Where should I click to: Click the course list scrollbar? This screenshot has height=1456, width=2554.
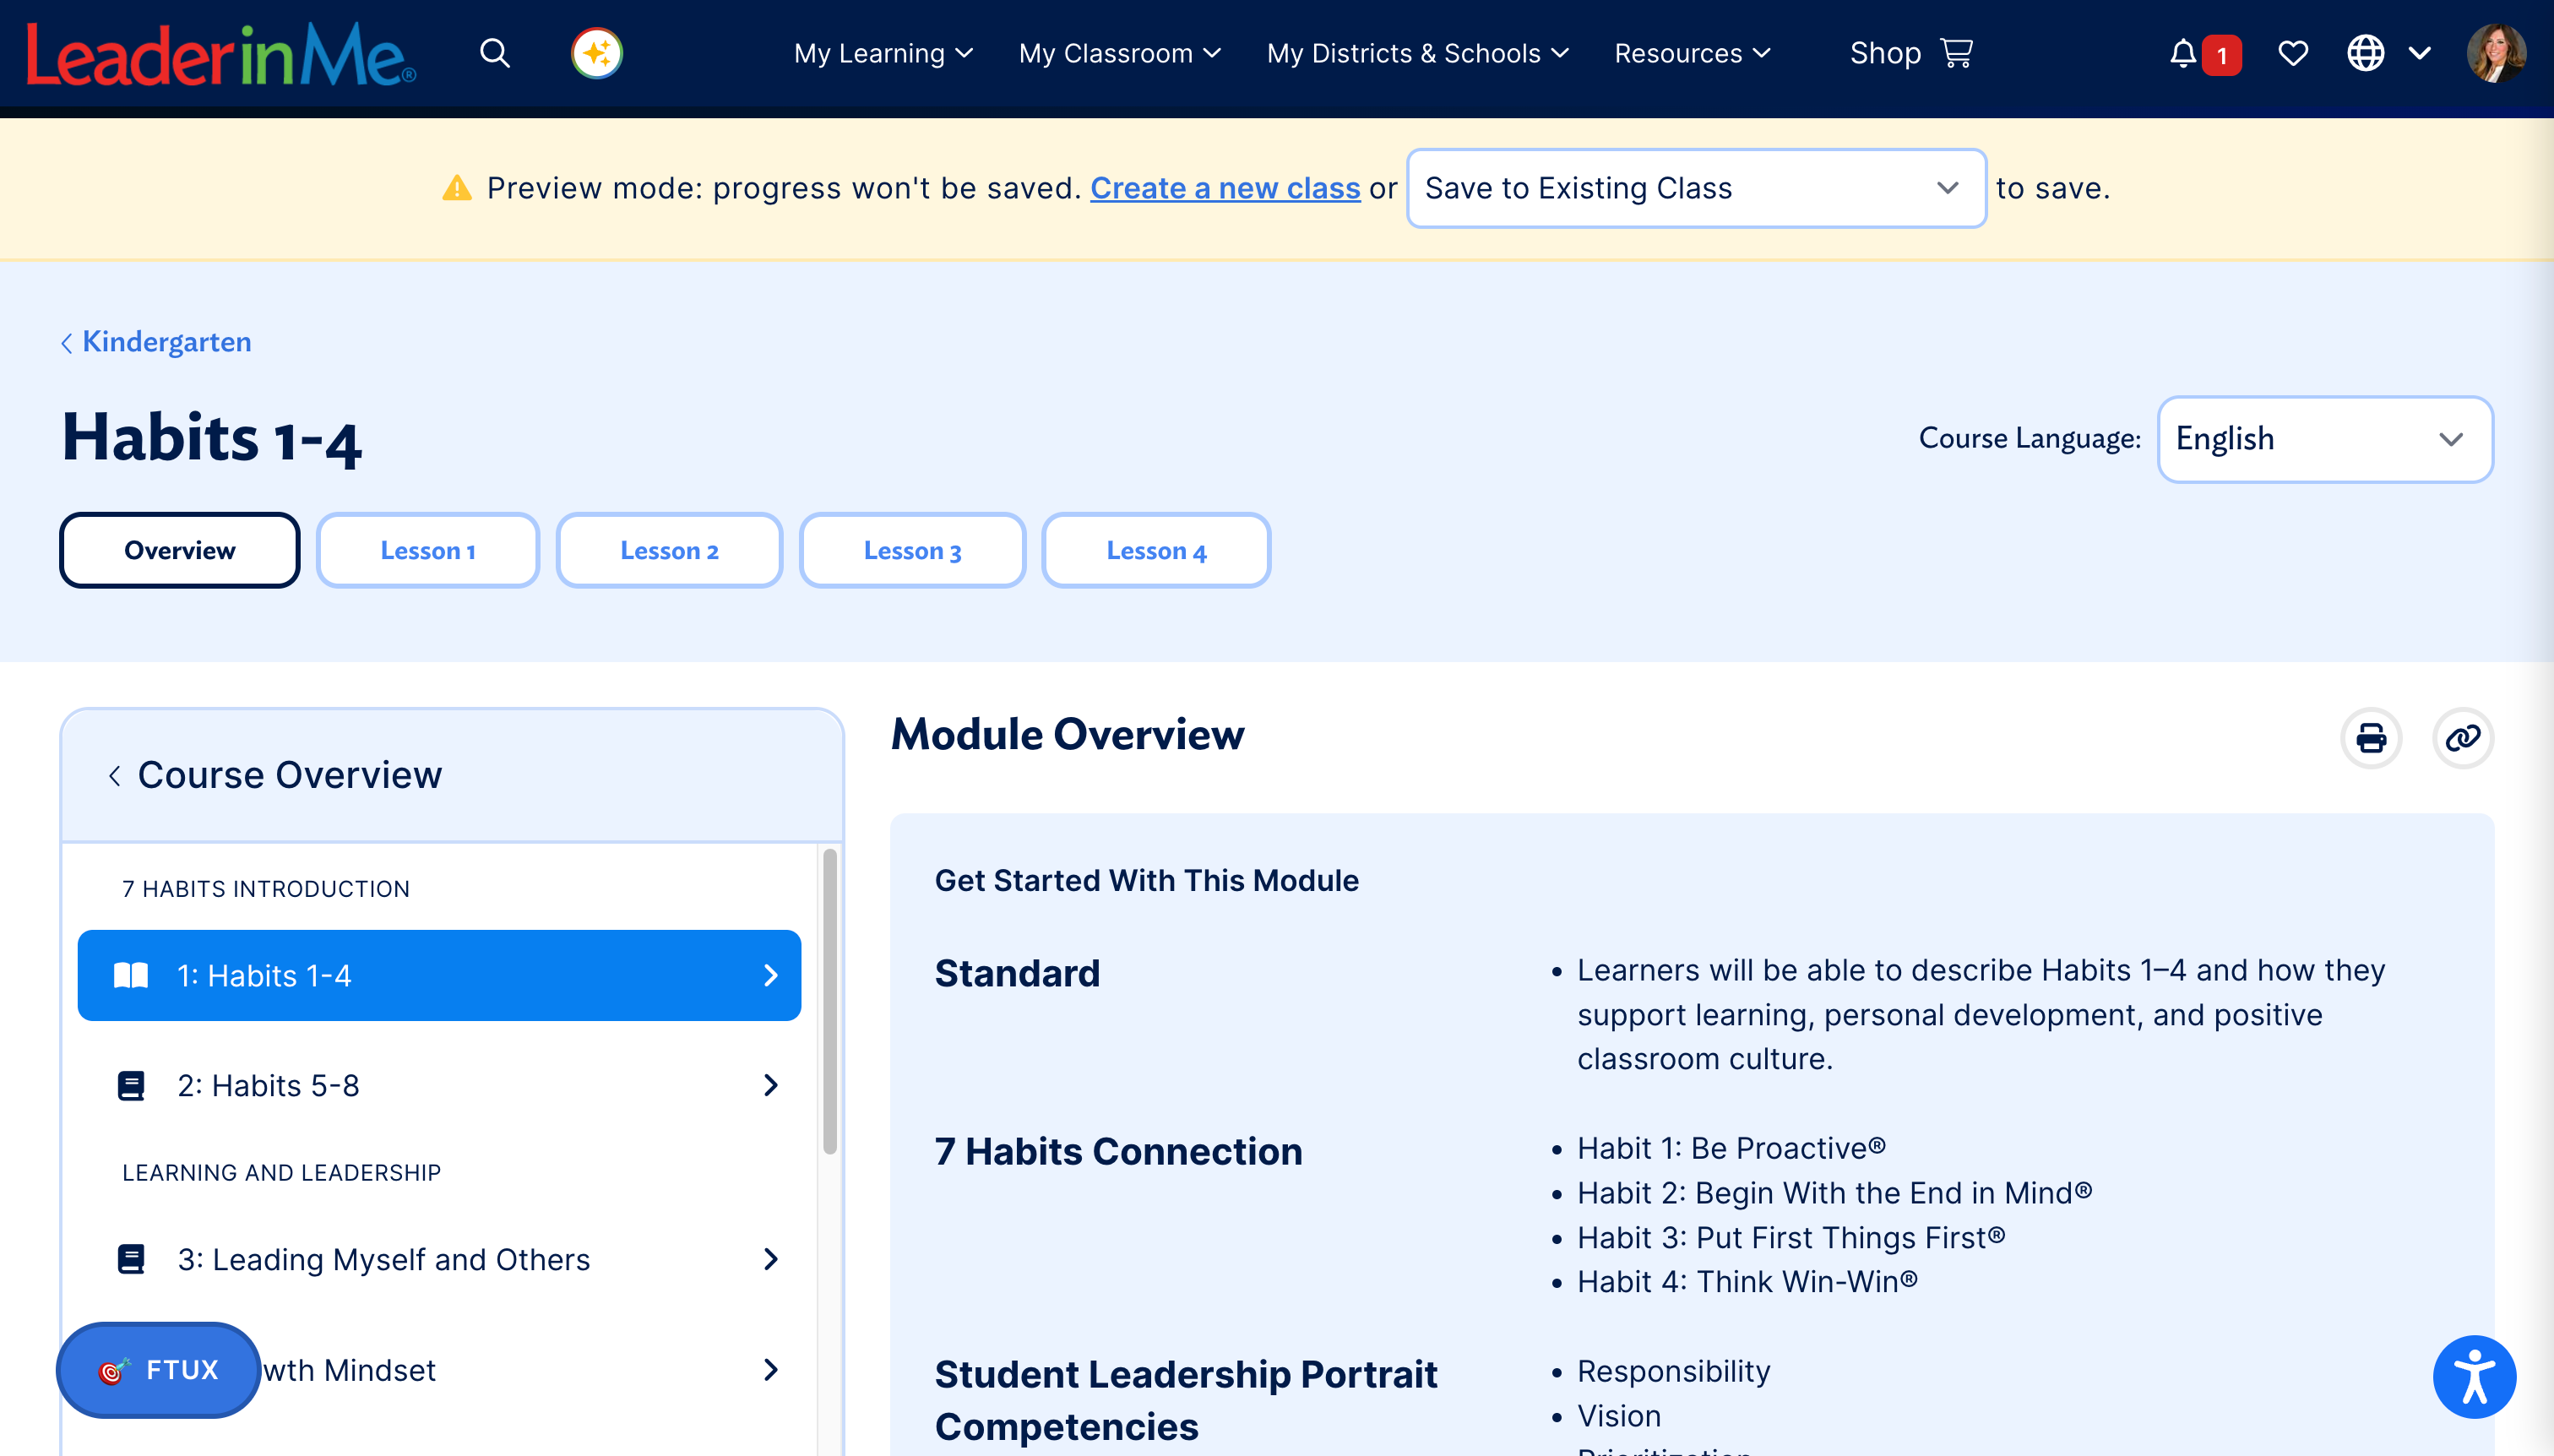[829, 1001]
